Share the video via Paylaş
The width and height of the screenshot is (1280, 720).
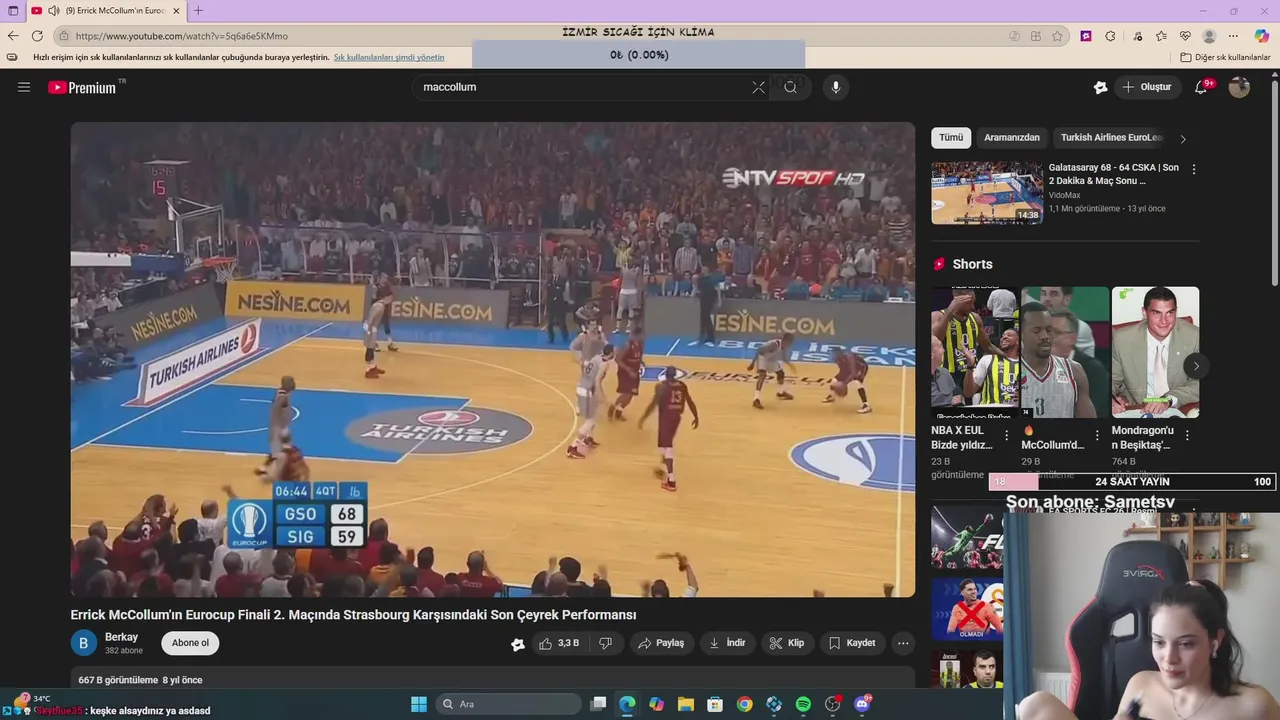pos(661,643)
